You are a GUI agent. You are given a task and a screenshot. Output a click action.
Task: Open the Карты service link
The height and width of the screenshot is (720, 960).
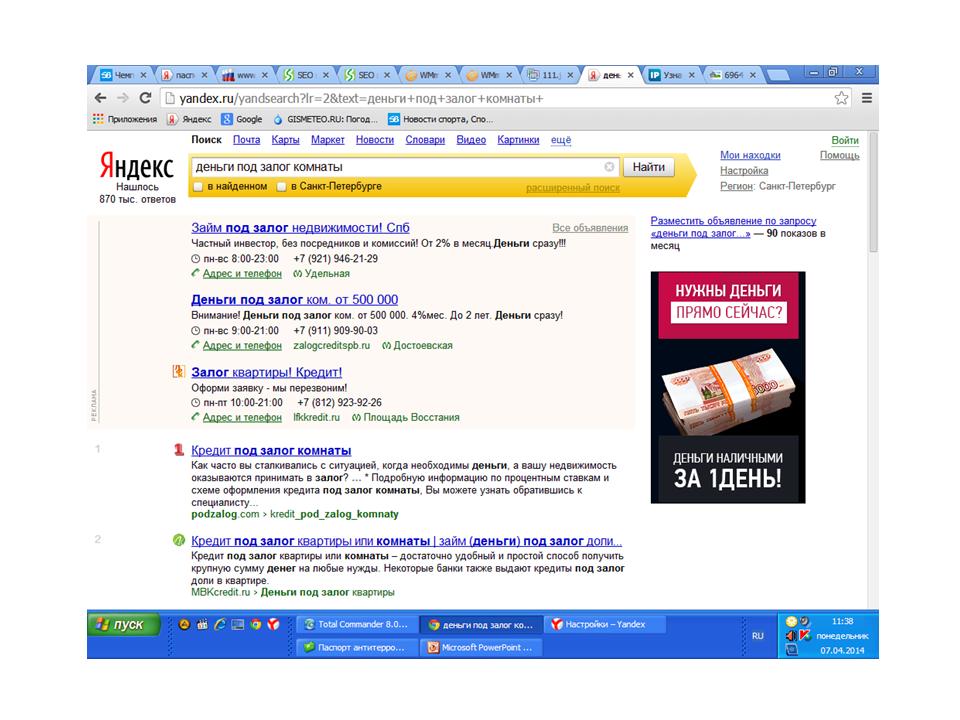click(x=285, y=140)
